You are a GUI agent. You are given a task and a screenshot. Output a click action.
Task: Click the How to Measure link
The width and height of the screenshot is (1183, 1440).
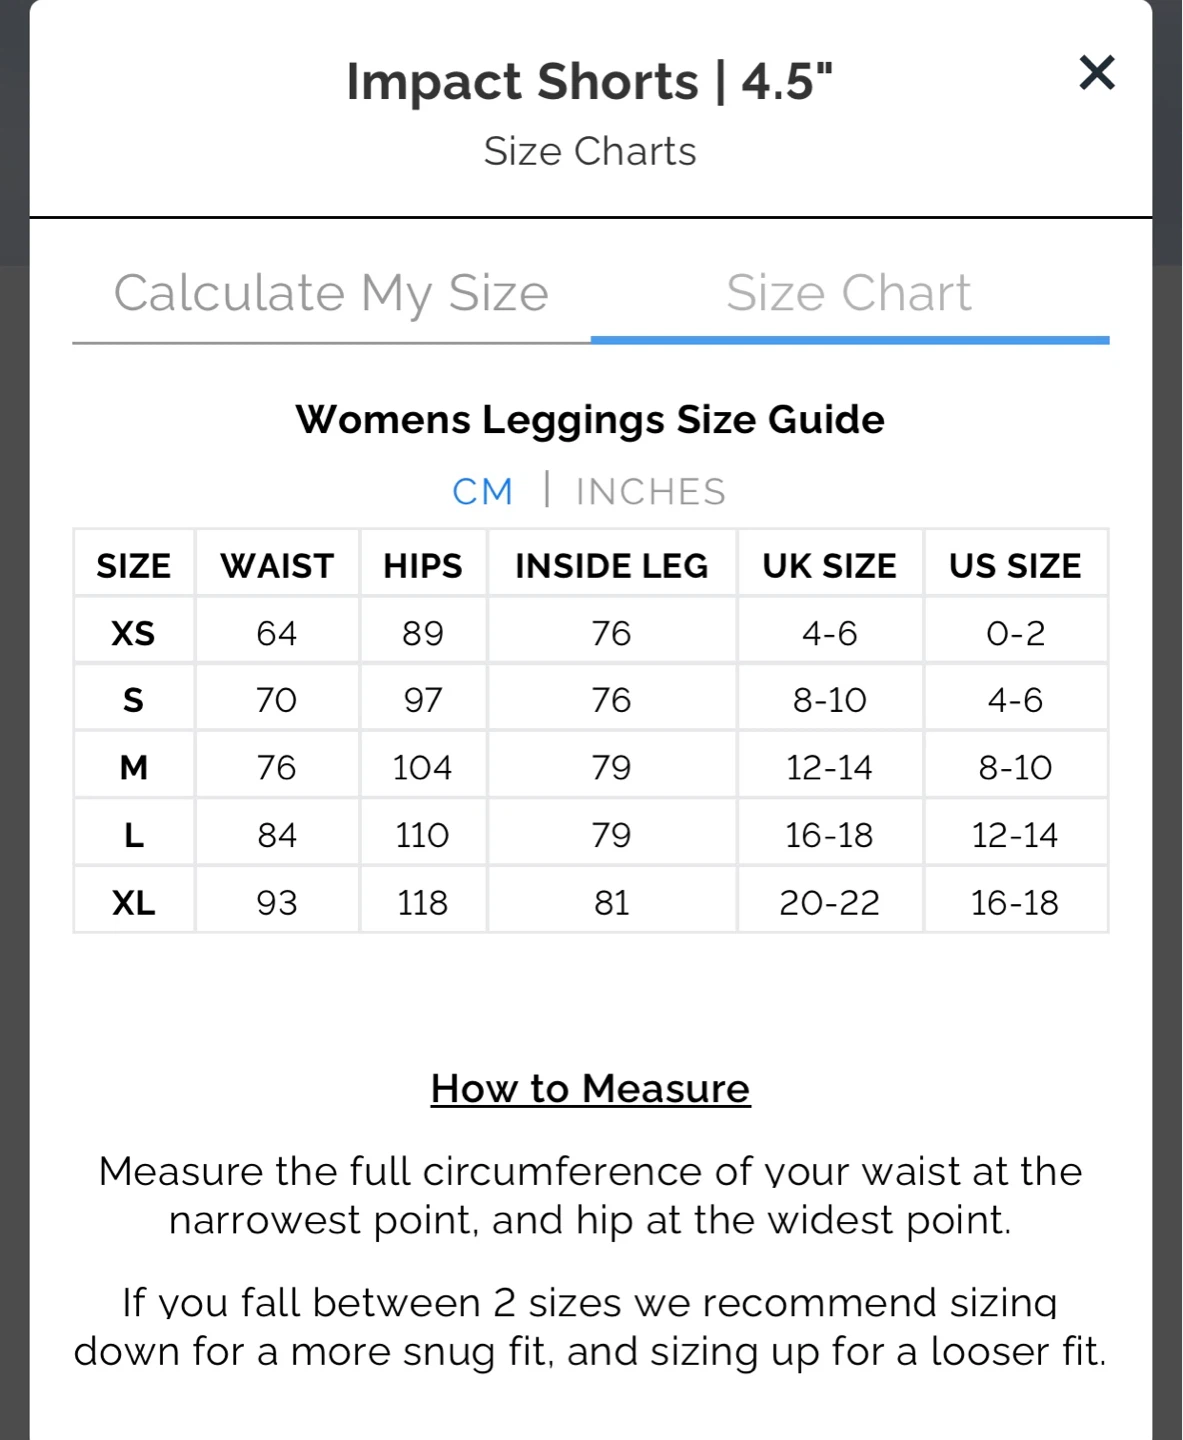click(590, 1088)
